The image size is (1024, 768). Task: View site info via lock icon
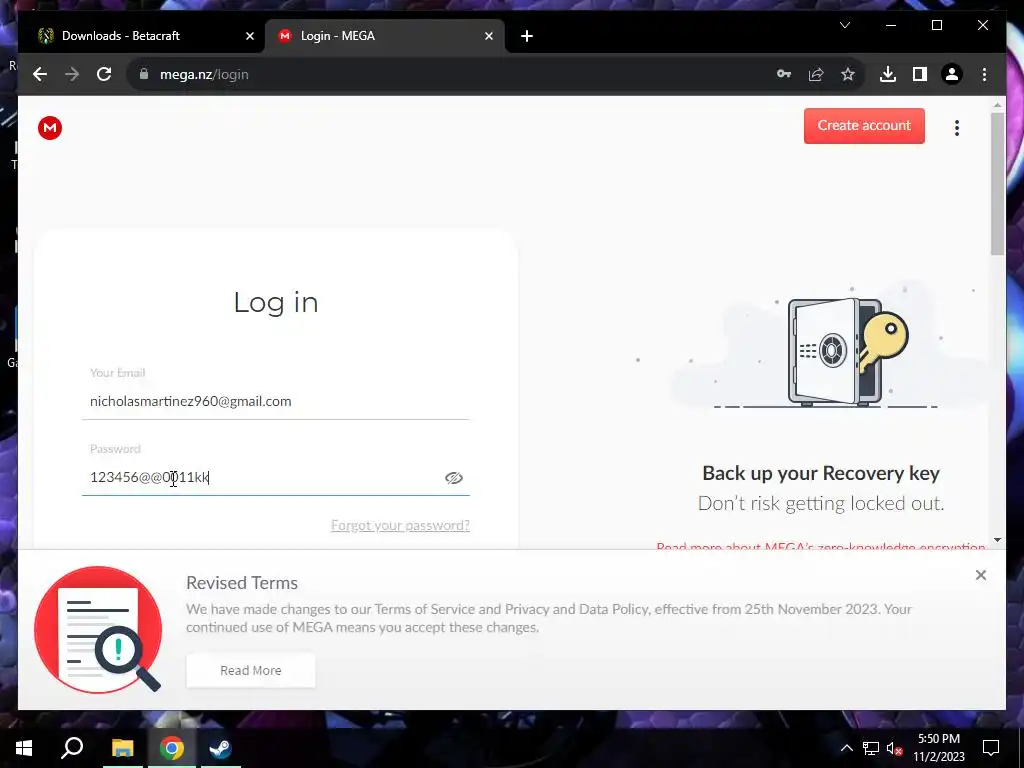144,74
